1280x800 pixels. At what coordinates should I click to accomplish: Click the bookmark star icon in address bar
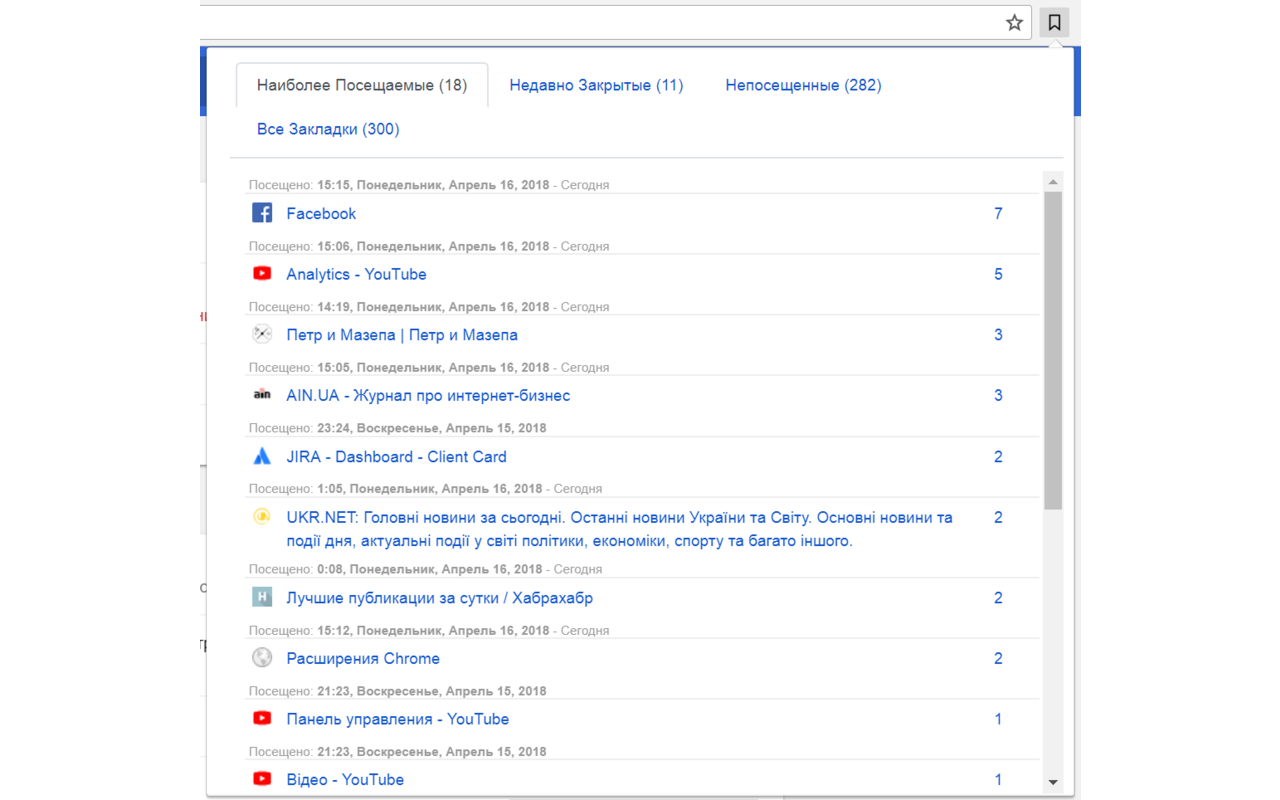point(1014,23)
